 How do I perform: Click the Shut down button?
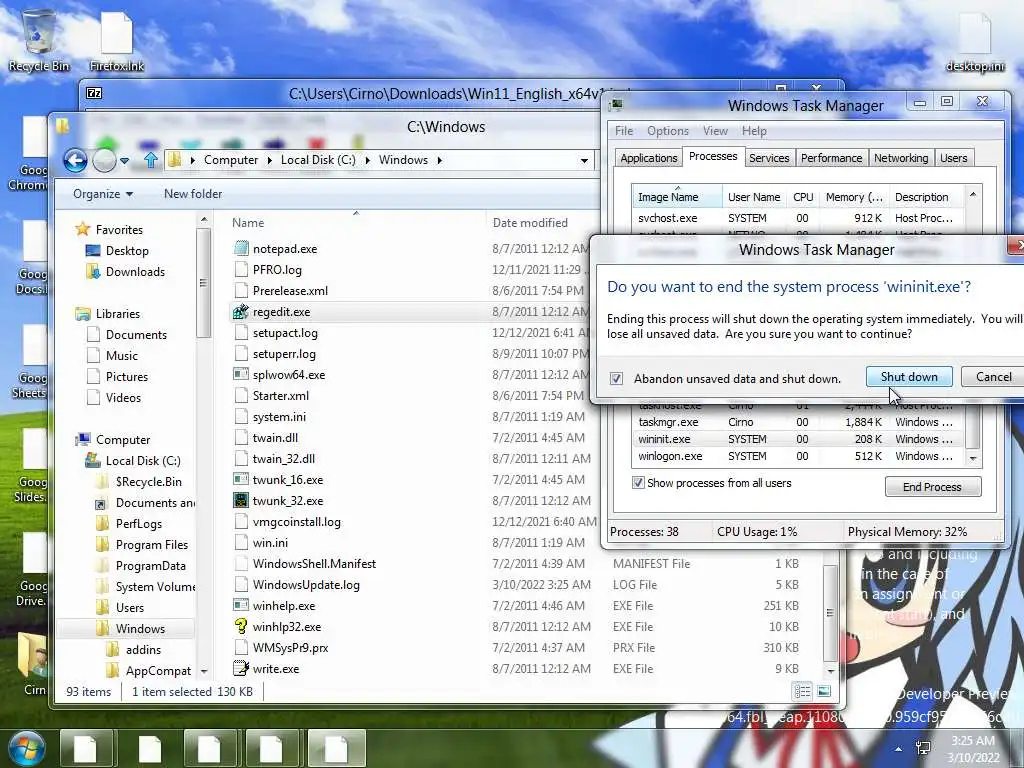point(909,377)
